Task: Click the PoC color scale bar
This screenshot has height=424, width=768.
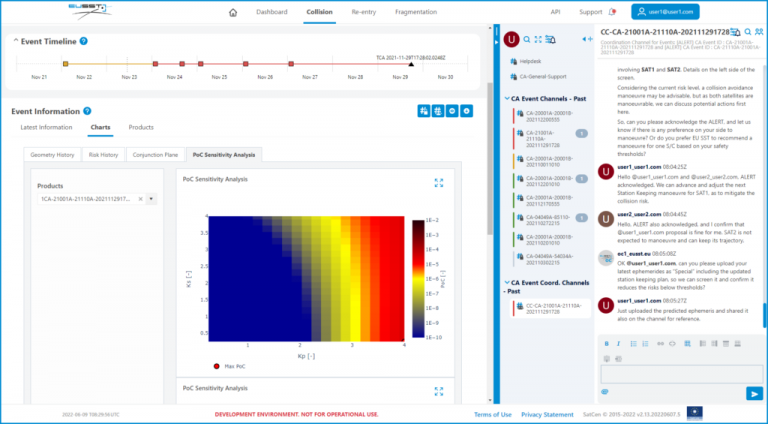Action: click(418, 279)
